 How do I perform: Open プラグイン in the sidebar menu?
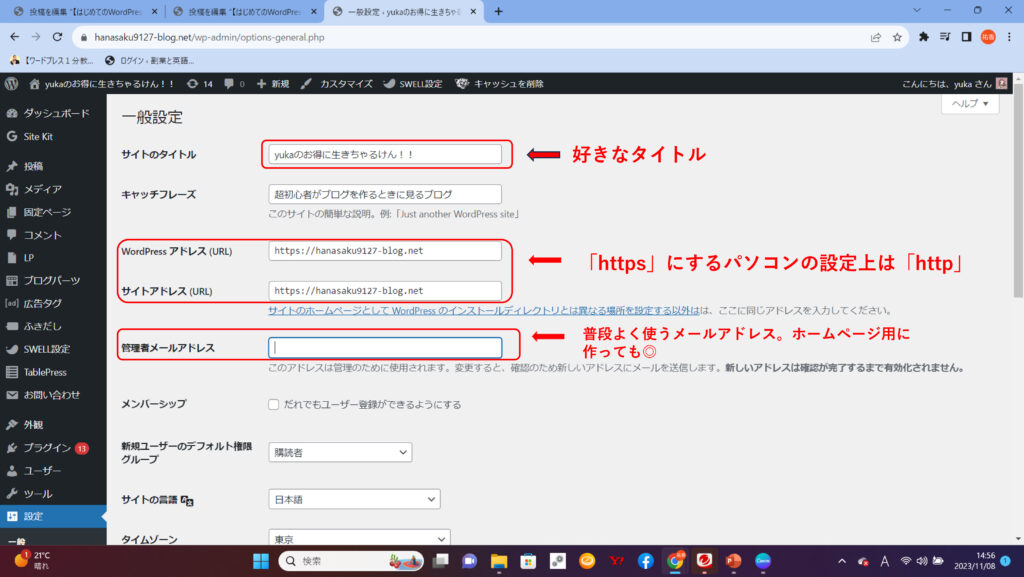pyautogui.click(x=47, y=448)
